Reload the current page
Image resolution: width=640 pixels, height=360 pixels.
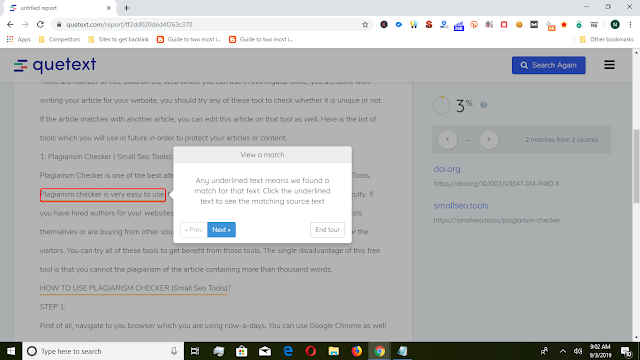(40, 24)
